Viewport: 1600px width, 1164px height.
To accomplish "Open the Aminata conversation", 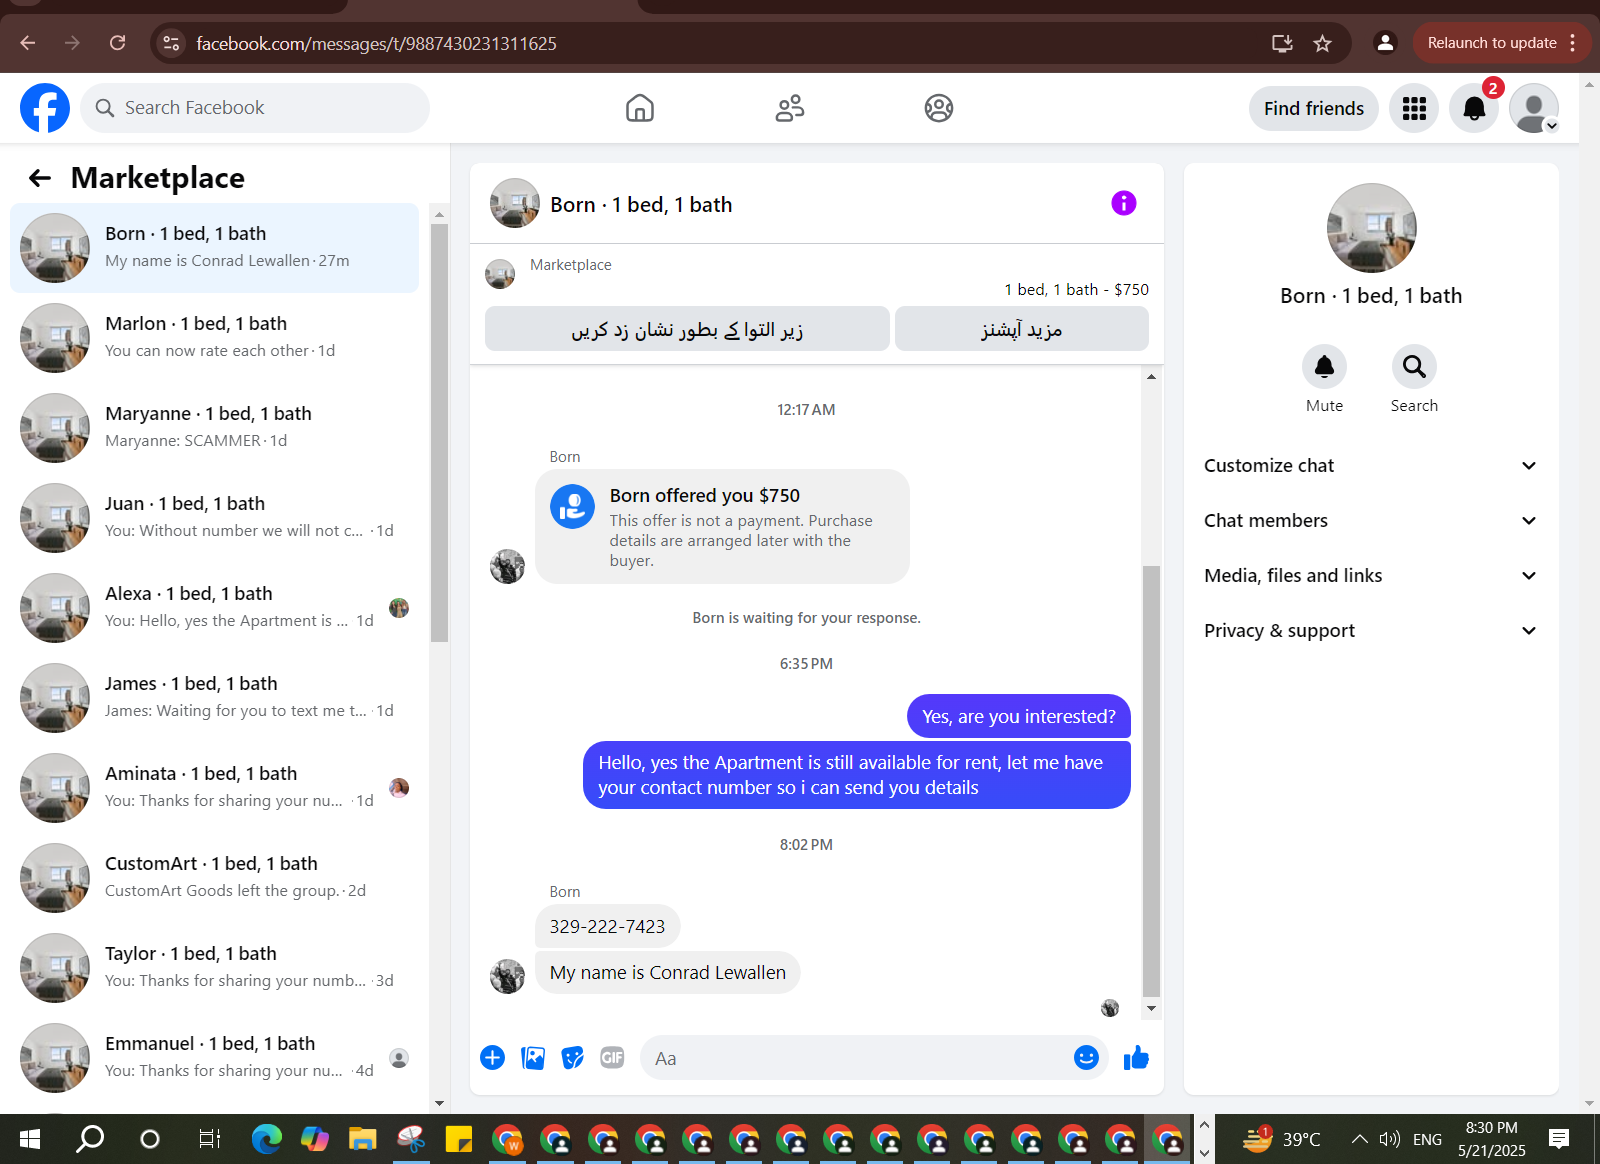I will 215,788.
